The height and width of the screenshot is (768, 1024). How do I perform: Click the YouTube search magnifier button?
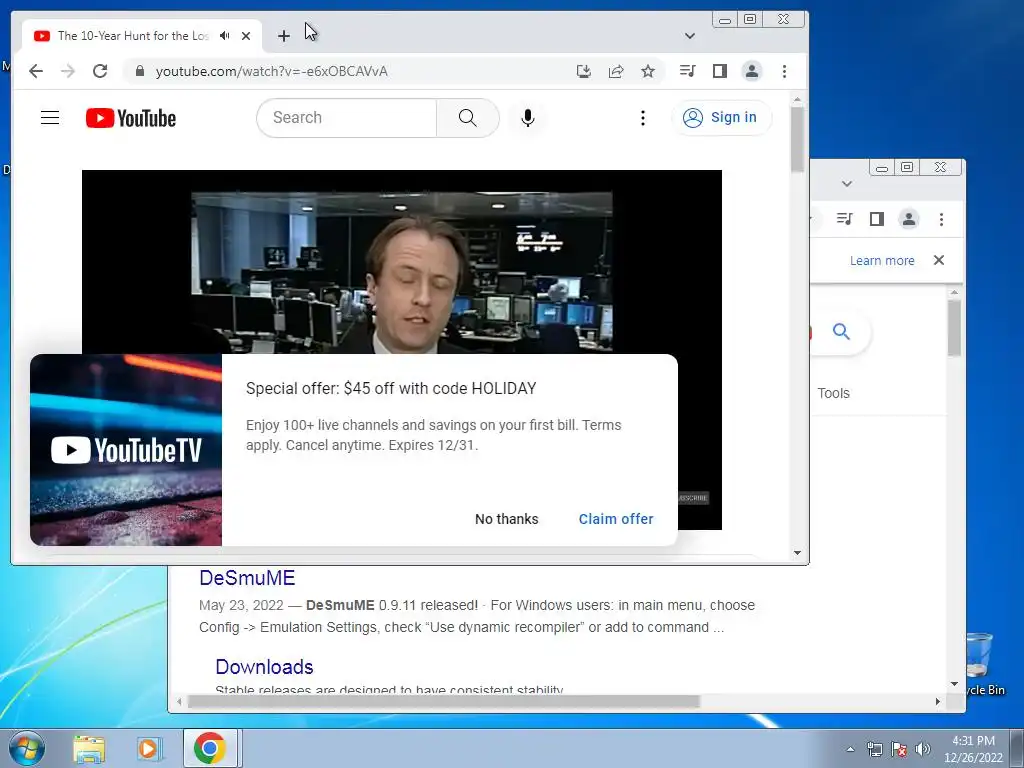(x=468, y=118)
